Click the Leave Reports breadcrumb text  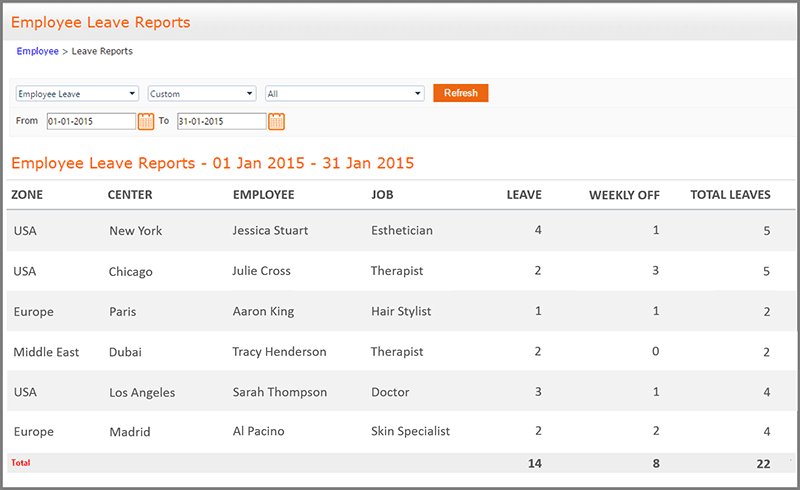(x=102, y=51)
